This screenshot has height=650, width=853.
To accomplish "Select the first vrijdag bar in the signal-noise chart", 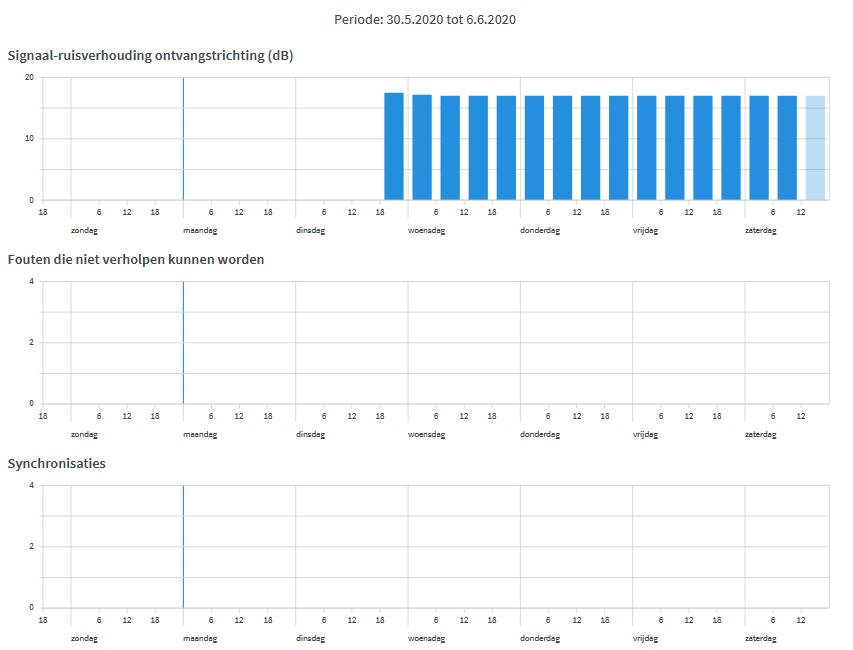I will click(646, 148).
